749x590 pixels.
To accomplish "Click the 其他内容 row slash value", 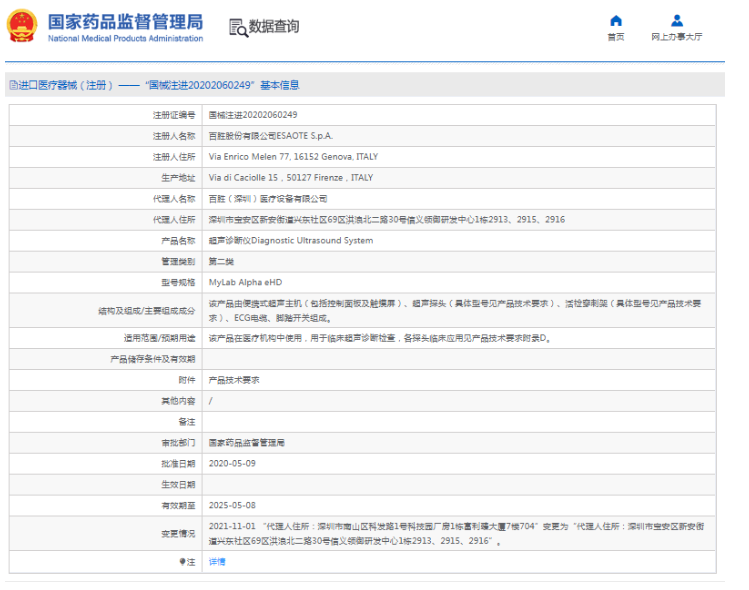I will click(211, 401).
